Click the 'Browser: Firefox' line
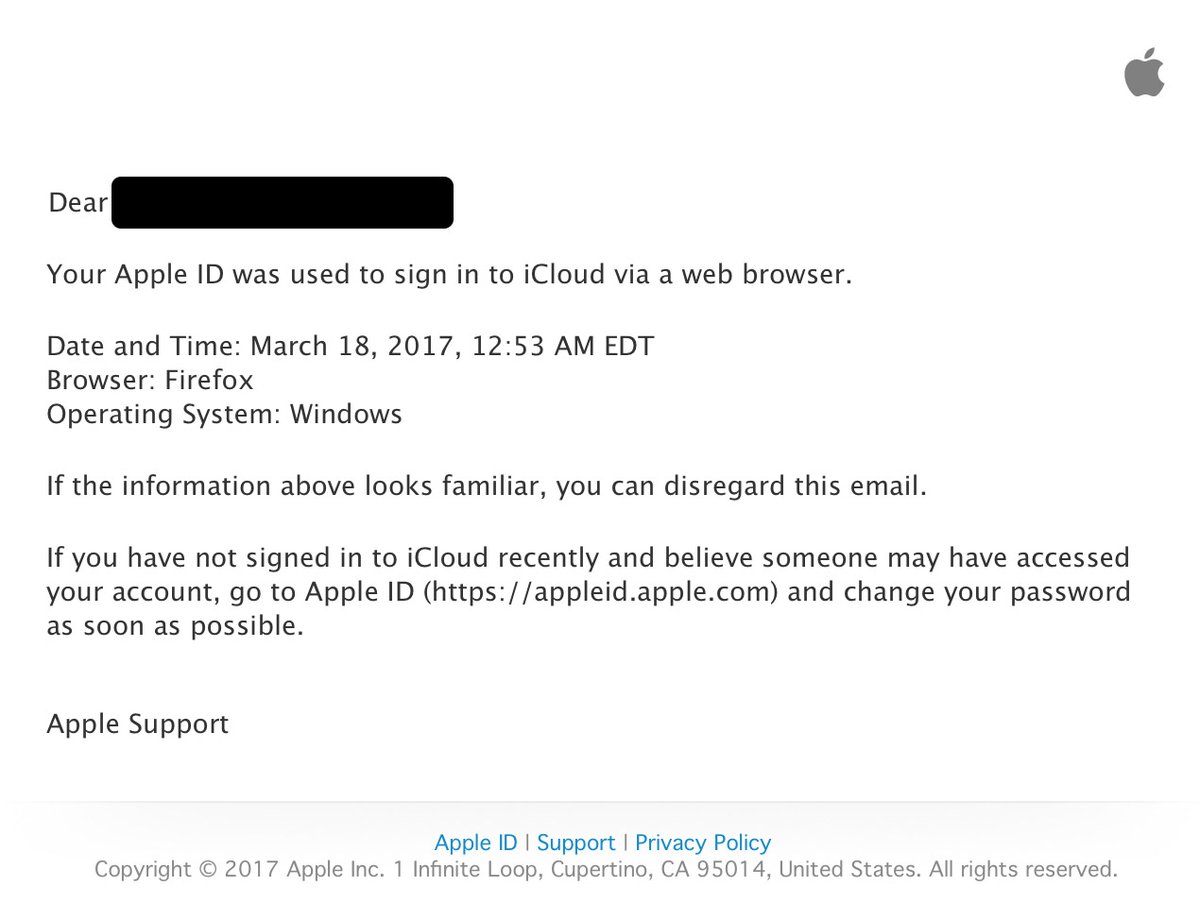Viewport: 1200px width, 920px height. [150, 380]
